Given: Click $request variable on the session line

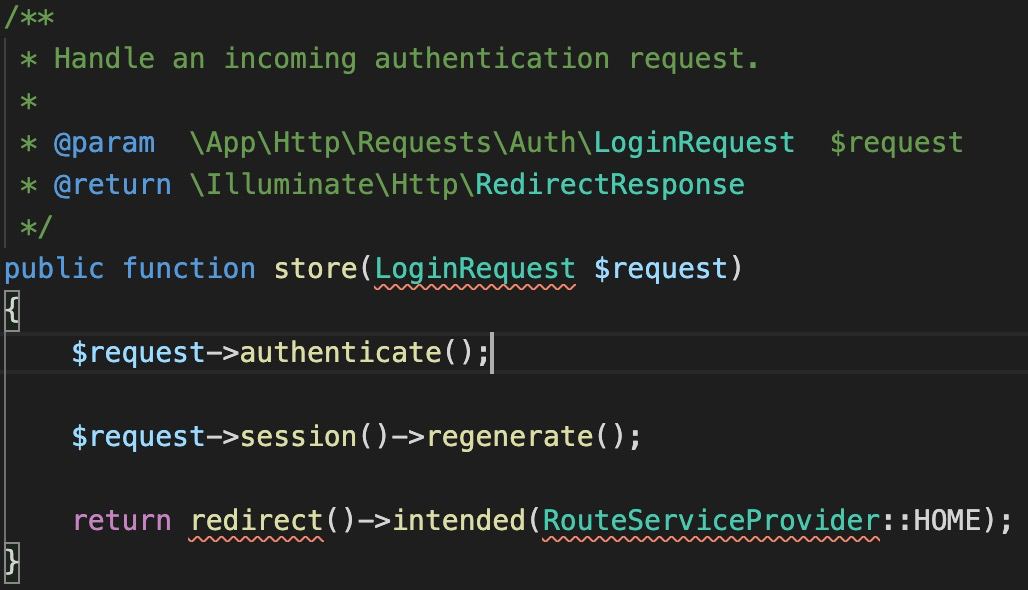Looking at the screenshot, I should [x=139, y=437].
